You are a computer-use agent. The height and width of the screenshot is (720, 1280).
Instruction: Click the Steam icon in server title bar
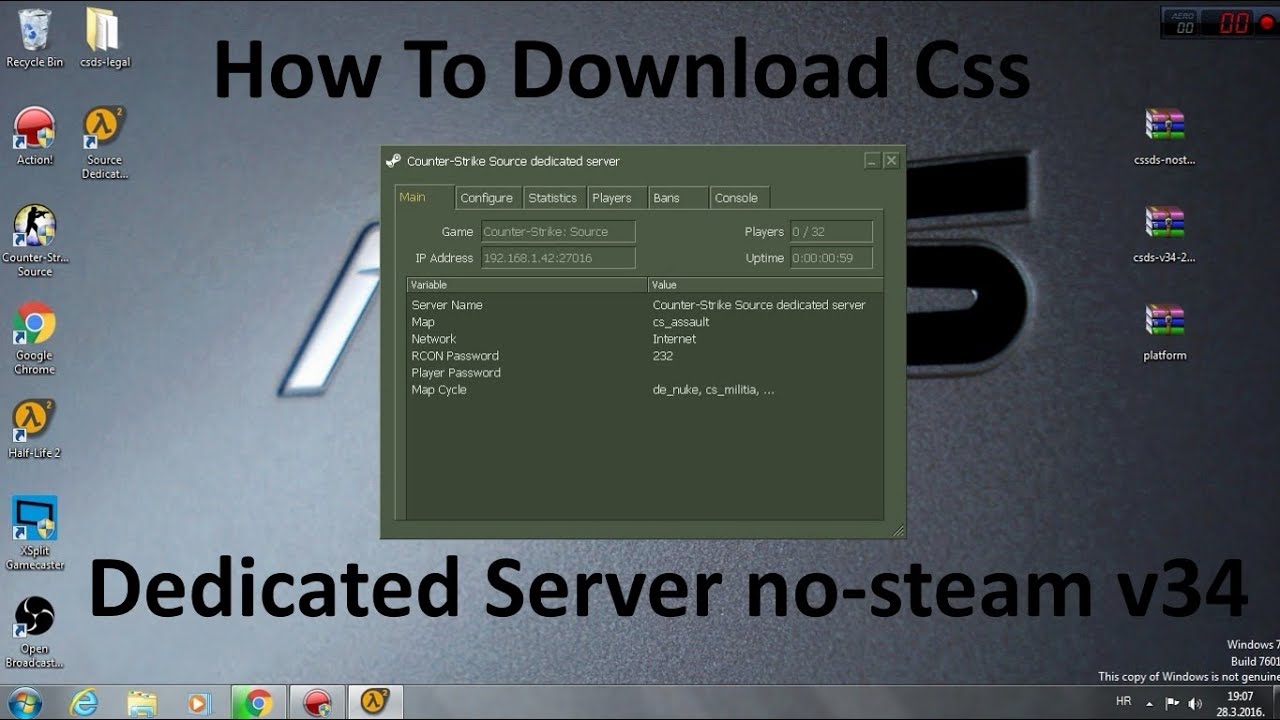(394, 161)
